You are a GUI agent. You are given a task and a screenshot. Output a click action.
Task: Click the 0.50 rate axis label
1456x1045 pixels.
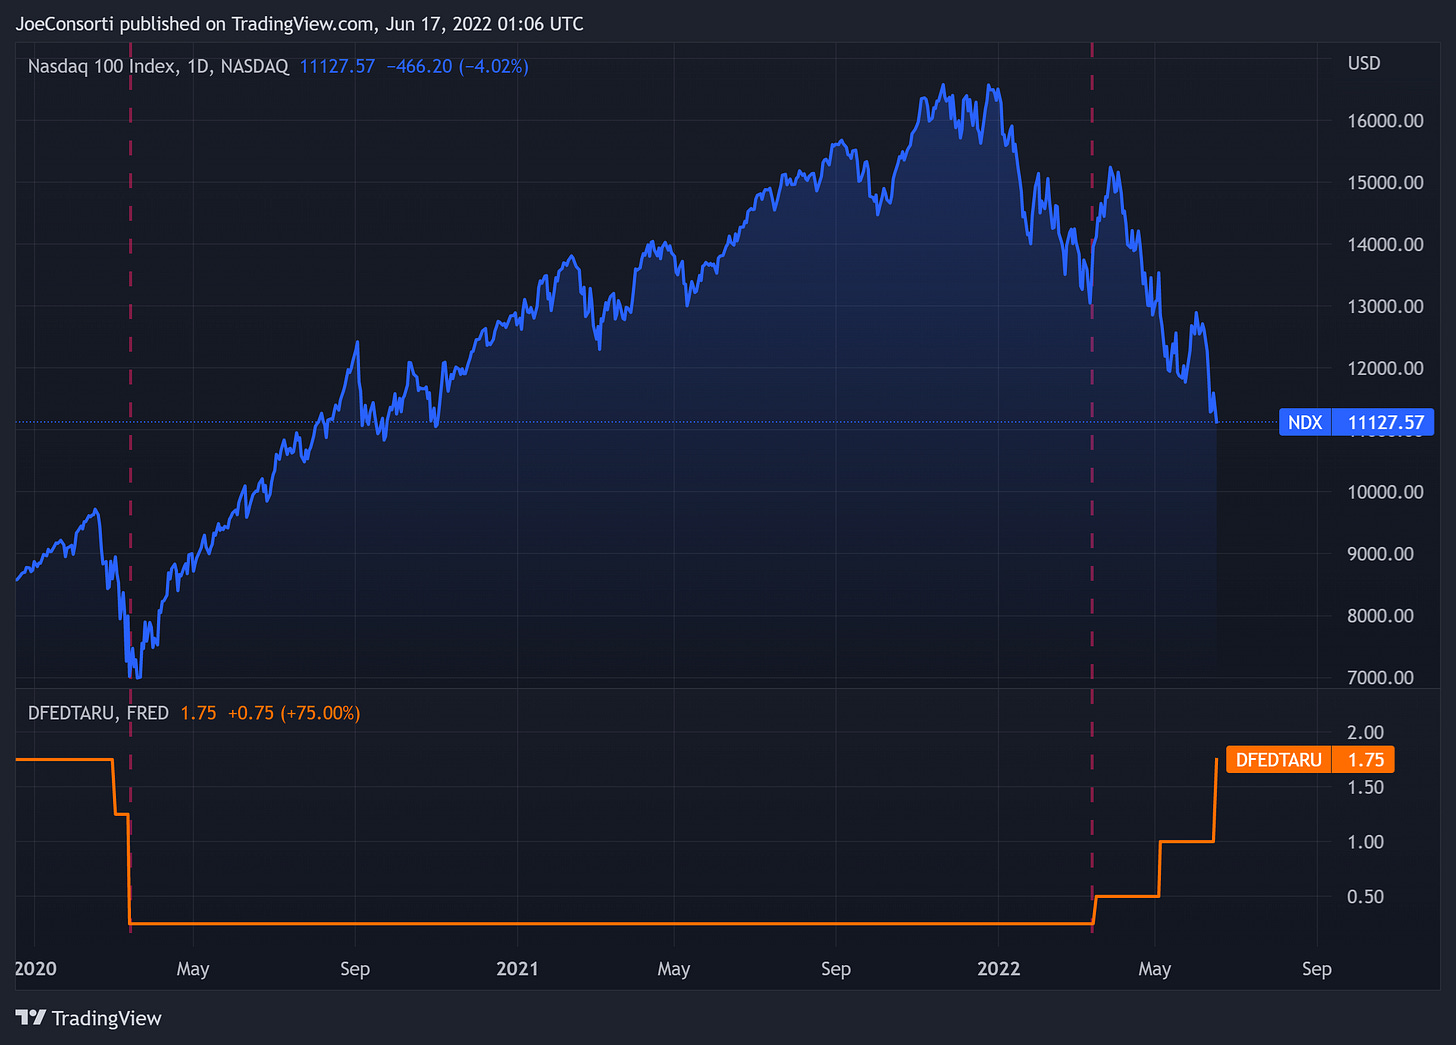[x=1365, y=897]
